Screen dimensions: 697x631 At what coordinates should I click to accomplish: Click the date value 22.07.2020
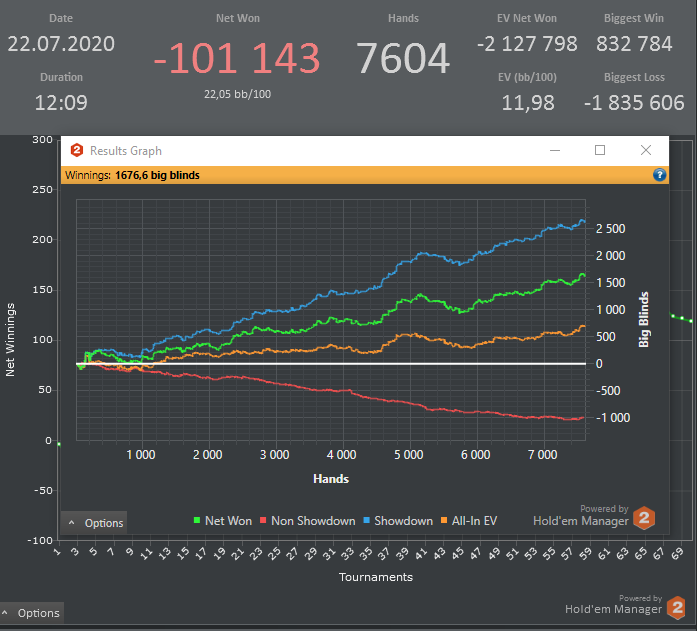point(61,44)
